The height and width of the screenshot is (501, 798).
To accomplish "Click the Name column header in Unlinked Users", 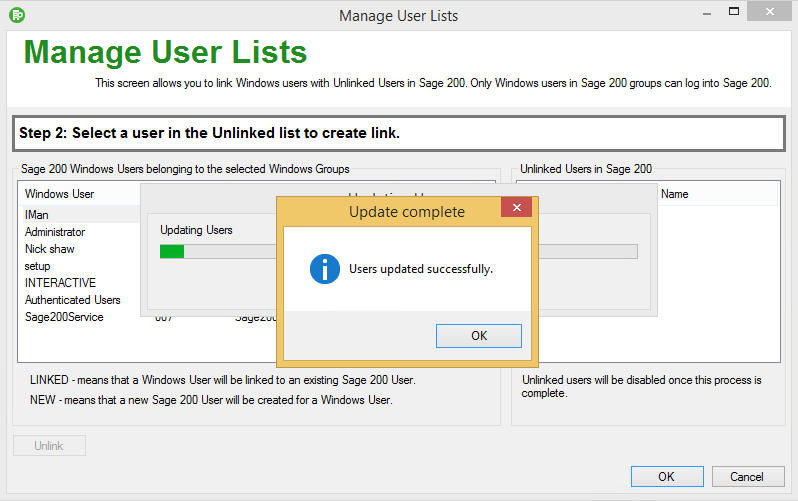I will point(675,194).
